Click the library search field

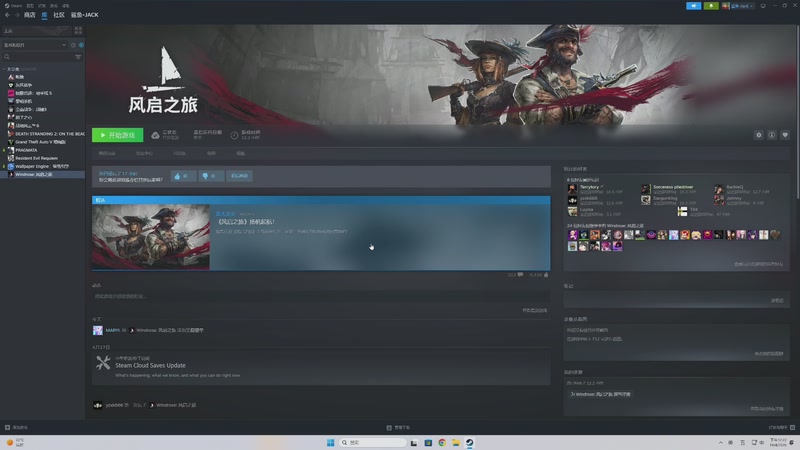click(37, 57)
